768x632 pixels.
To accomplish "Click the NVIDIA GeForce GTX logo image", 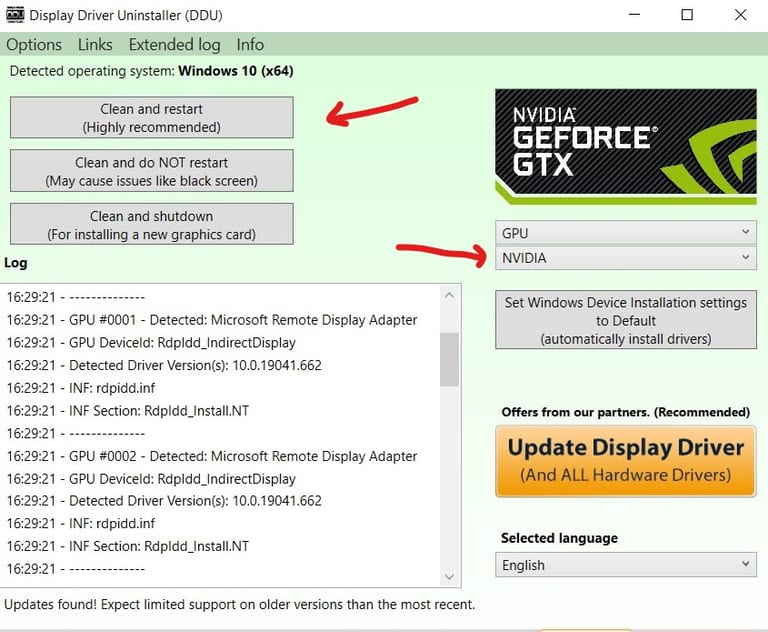I will pyautogui.click(x=625, y=146).
